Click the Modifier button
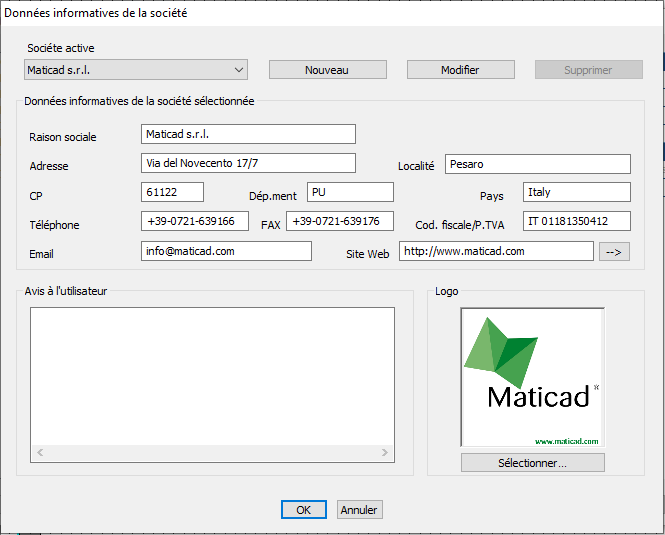 (x=461, y=70)
